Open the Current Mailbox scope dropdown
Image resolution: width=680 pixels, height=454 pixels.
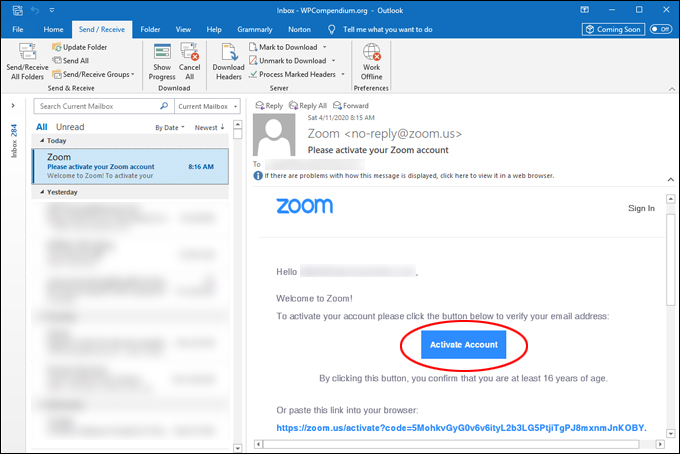[207, 106]
